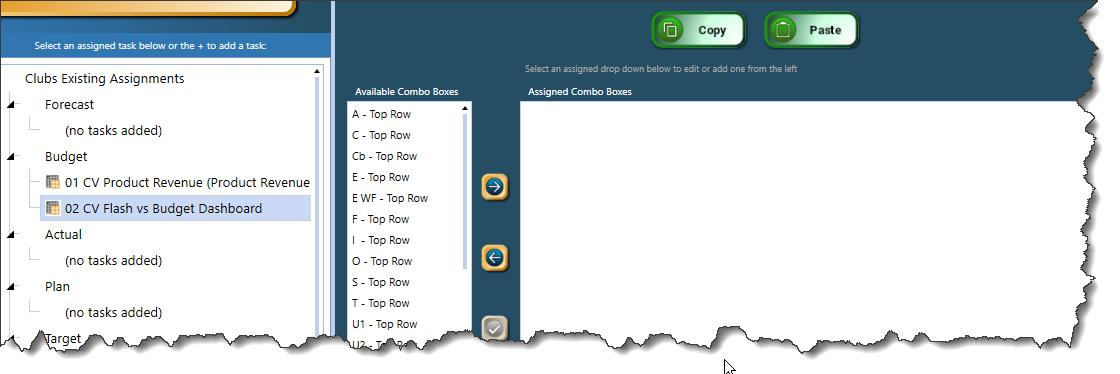Select the Plan tree item
1120x374 pixels.
pos(57,286)
